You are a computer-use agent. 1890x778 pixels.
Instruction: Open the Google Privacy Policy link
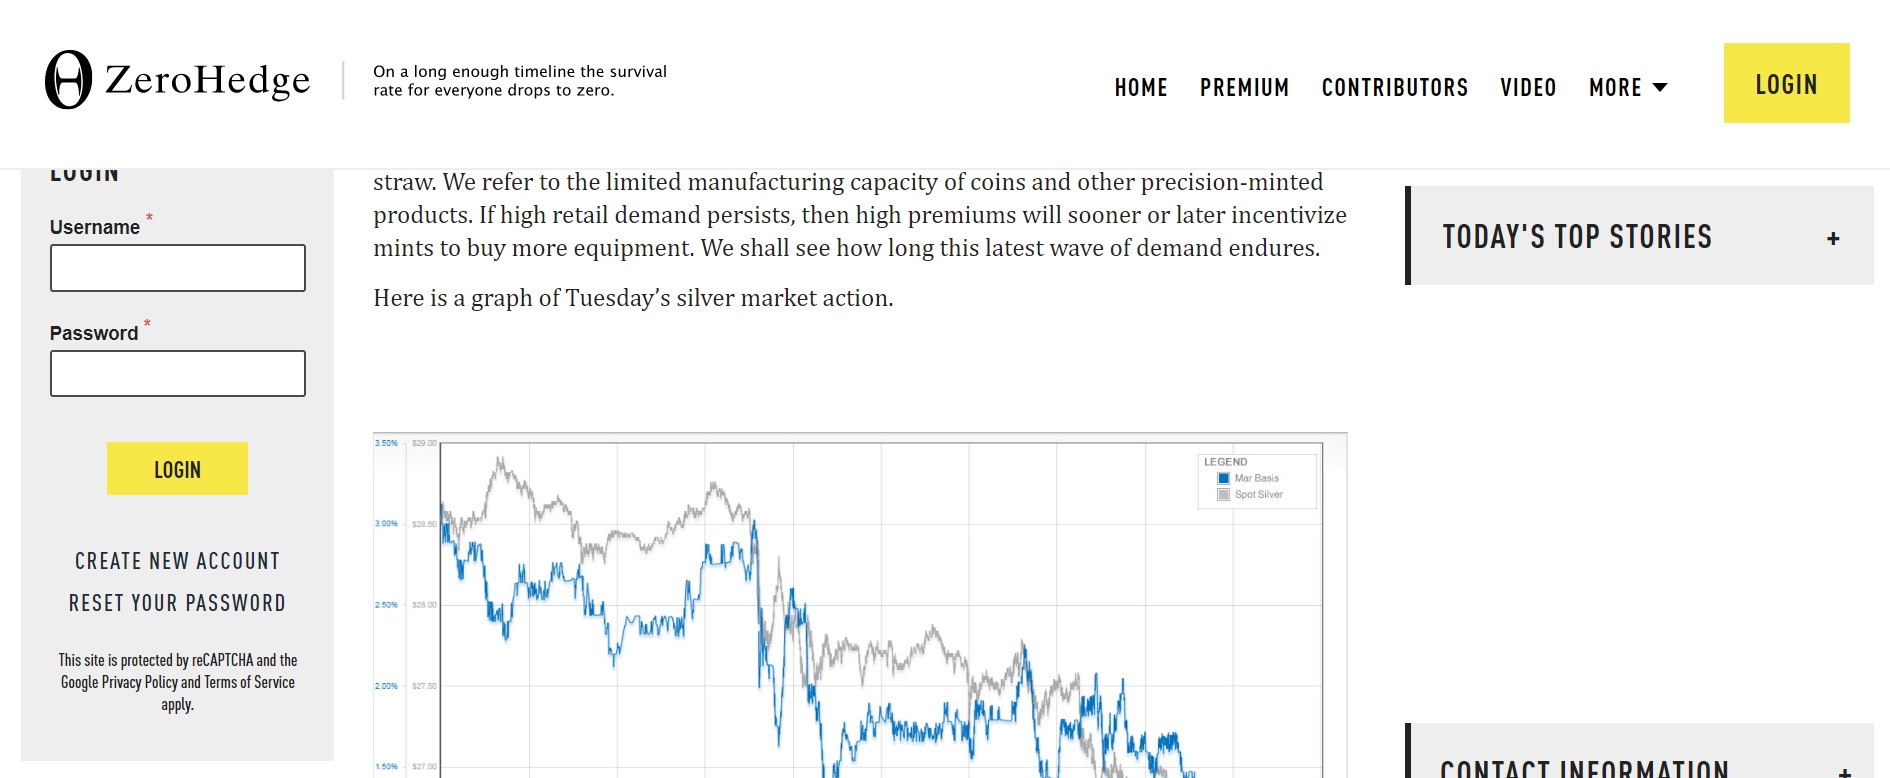click(119, 682)
